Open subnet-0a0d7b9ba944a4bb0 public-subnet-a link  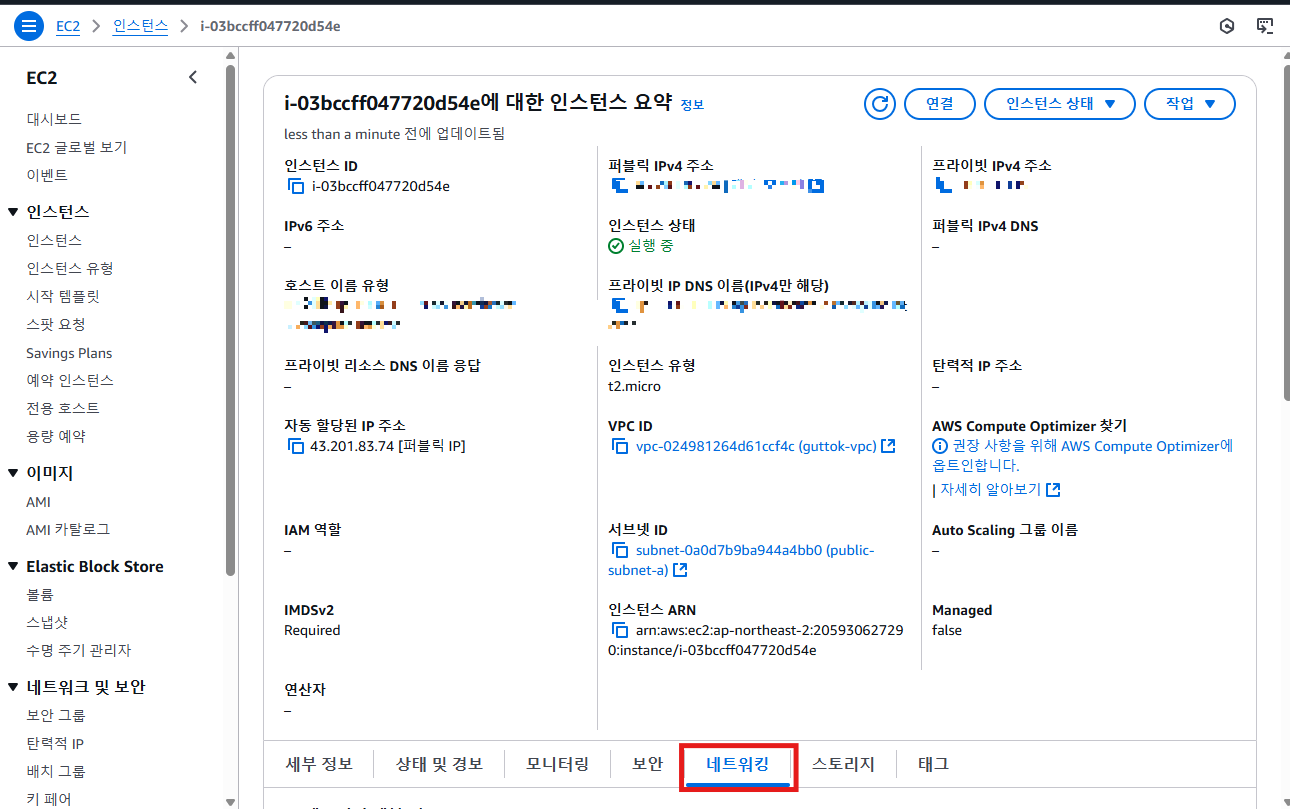[x=741, y=560]
